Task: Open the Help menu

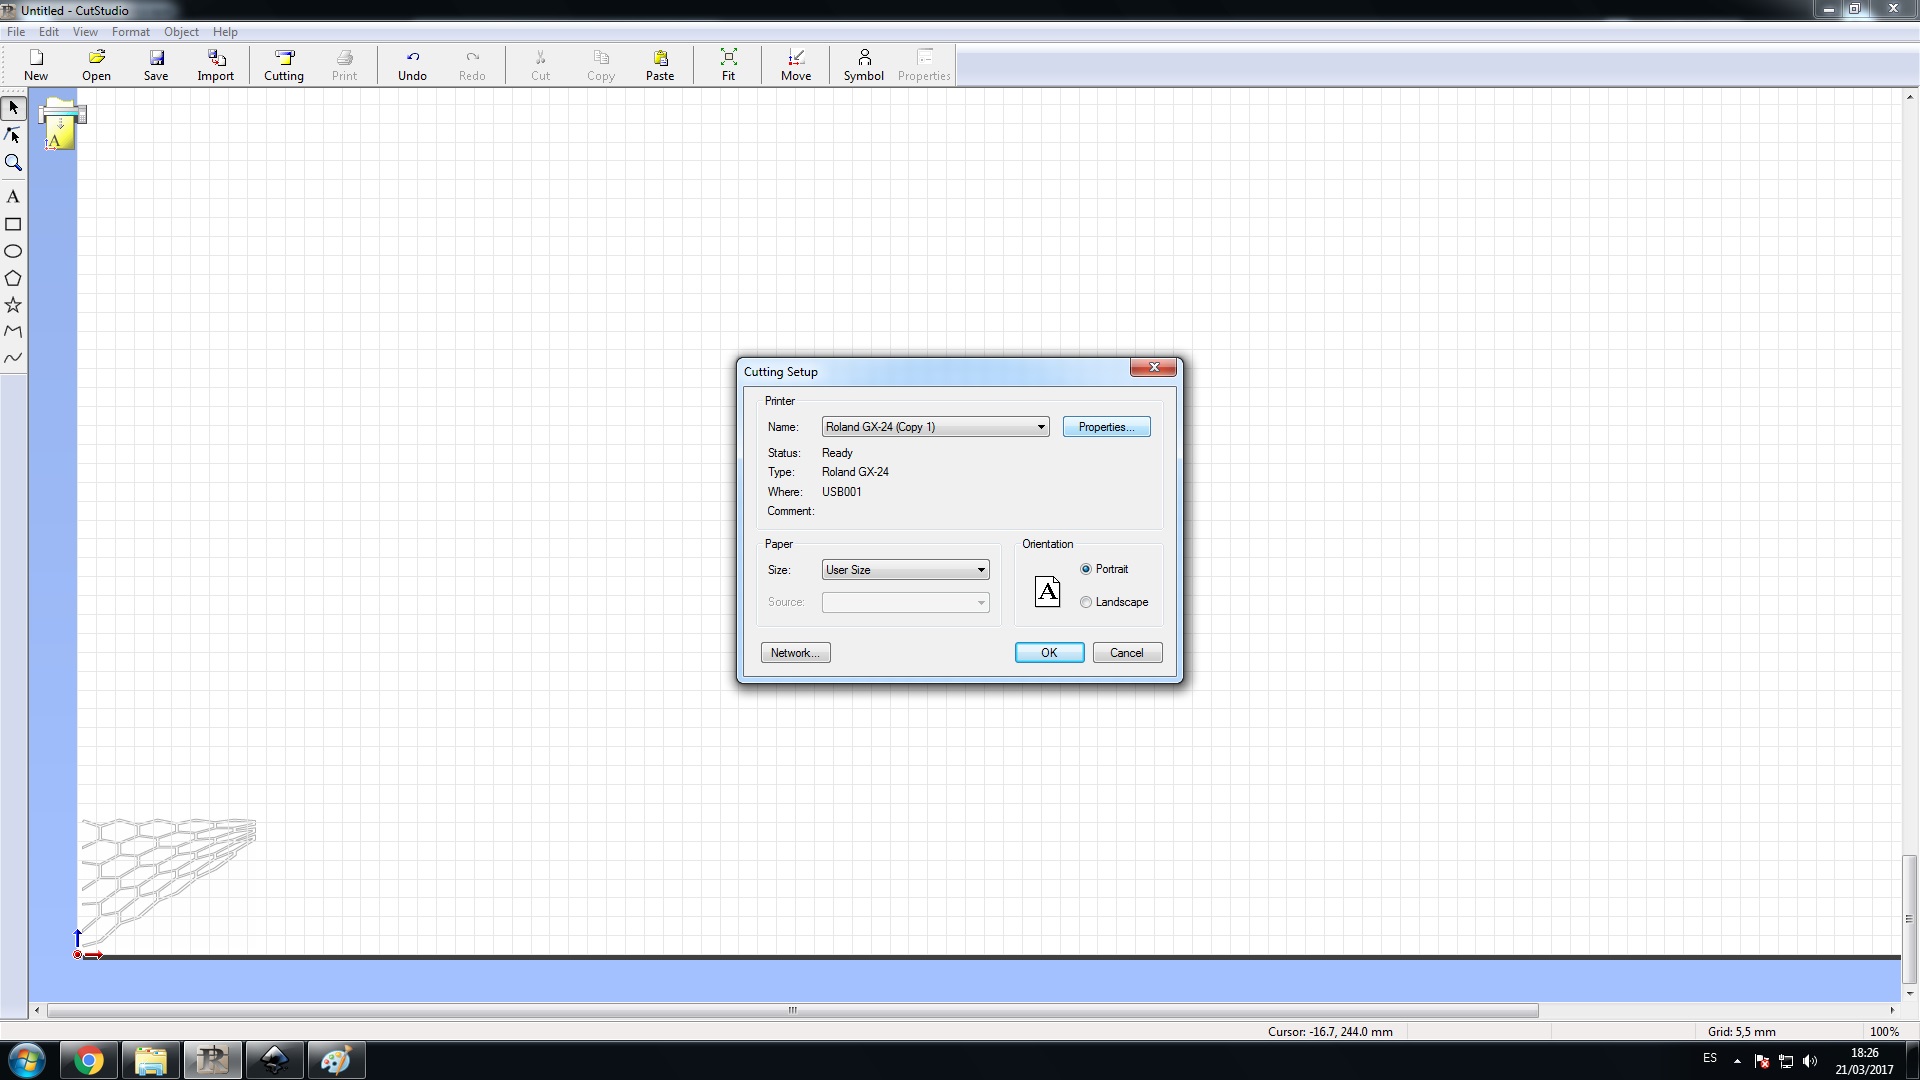Action: 225,32
